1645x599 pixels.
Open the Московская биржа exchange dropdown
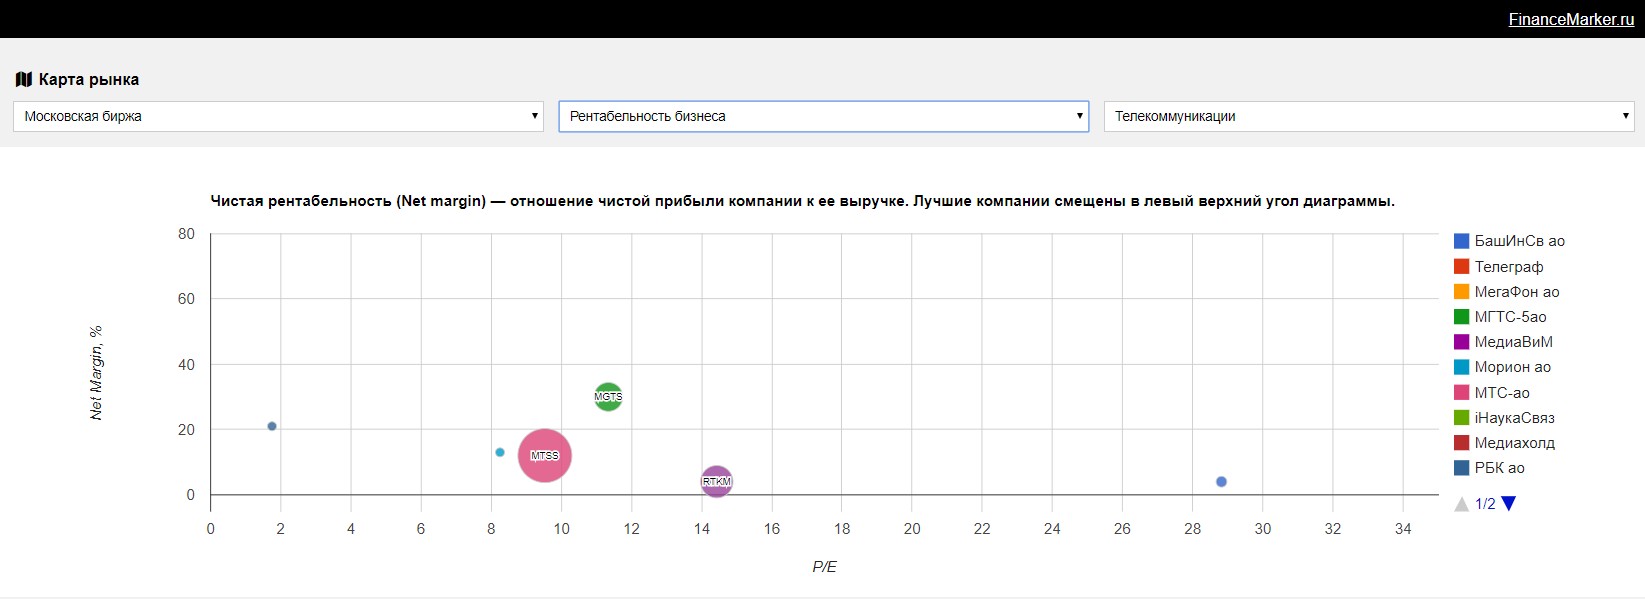point(278,116)
